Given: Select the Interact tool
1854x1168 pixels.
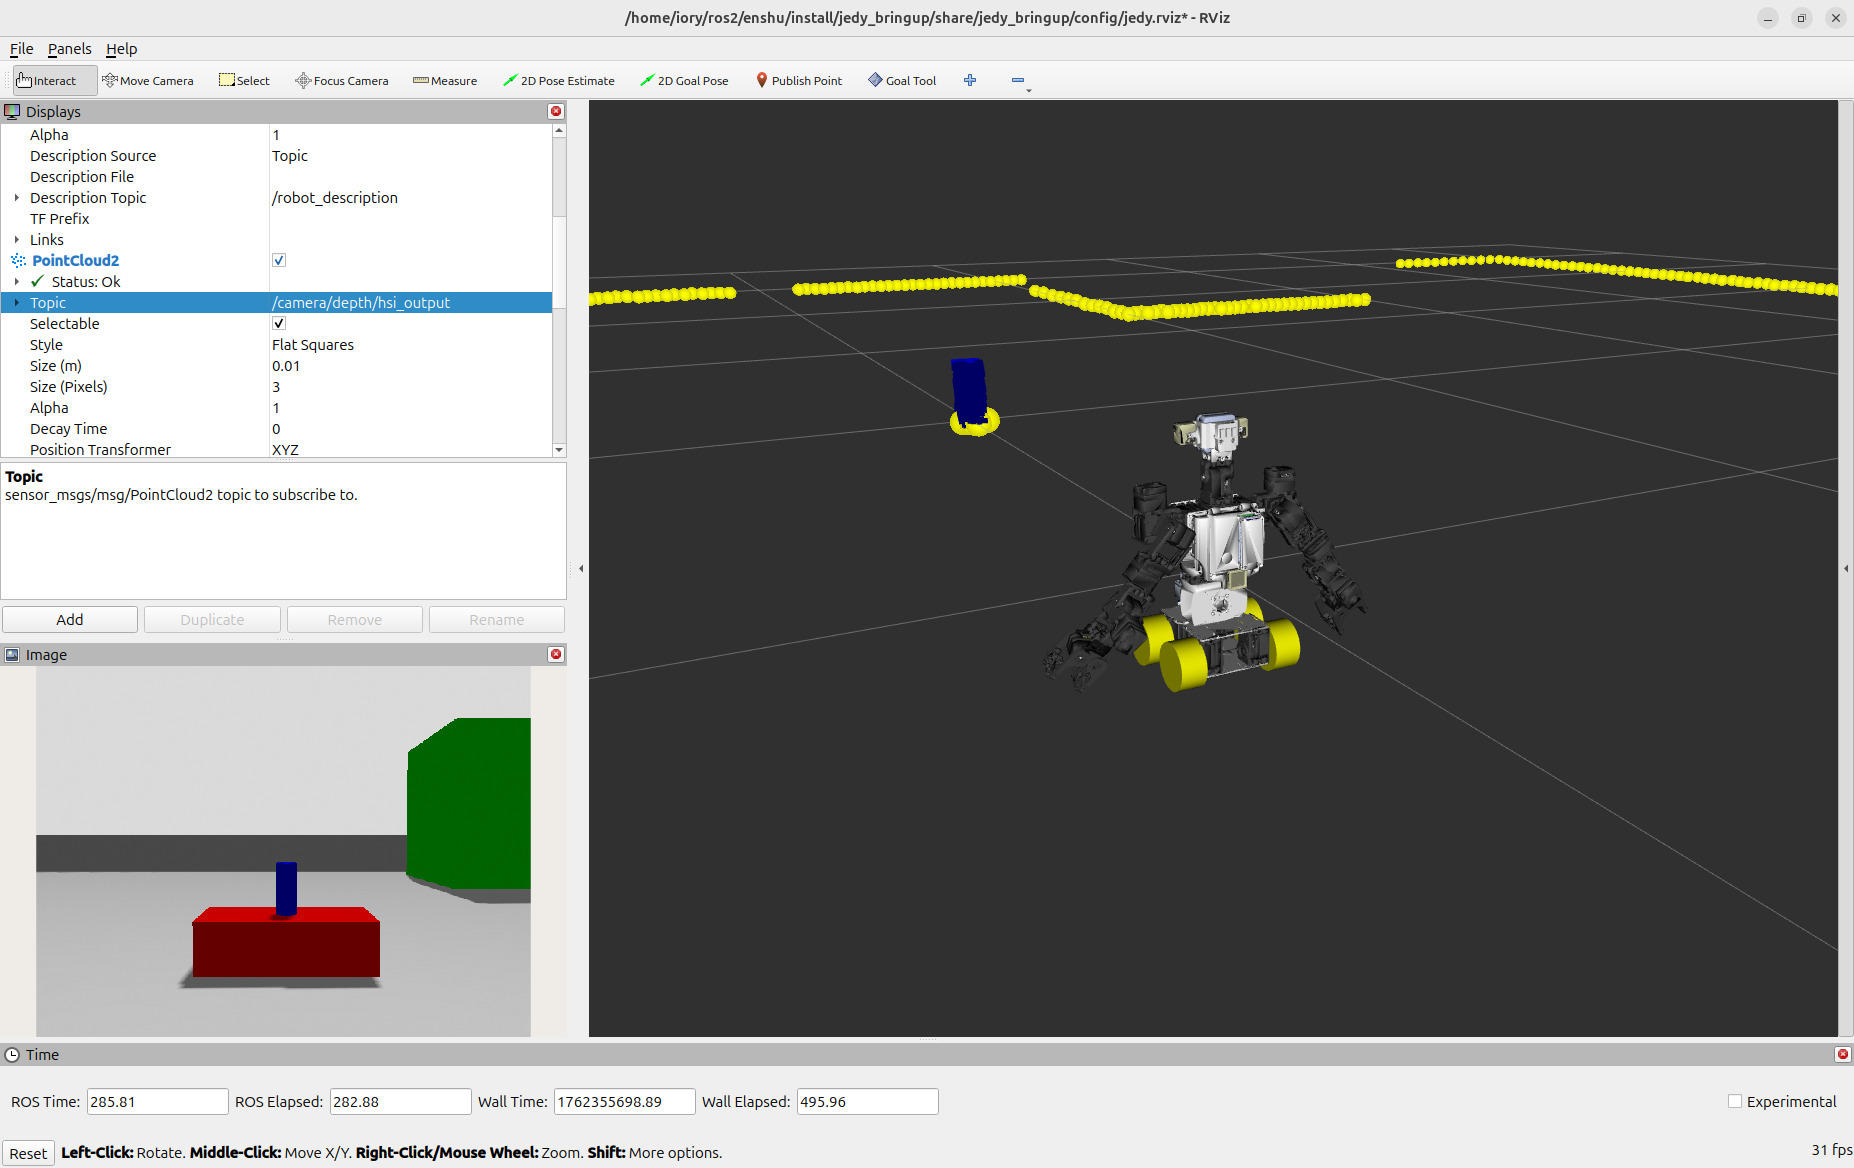Looking at the screenshot, I should [x=47, y=81].
